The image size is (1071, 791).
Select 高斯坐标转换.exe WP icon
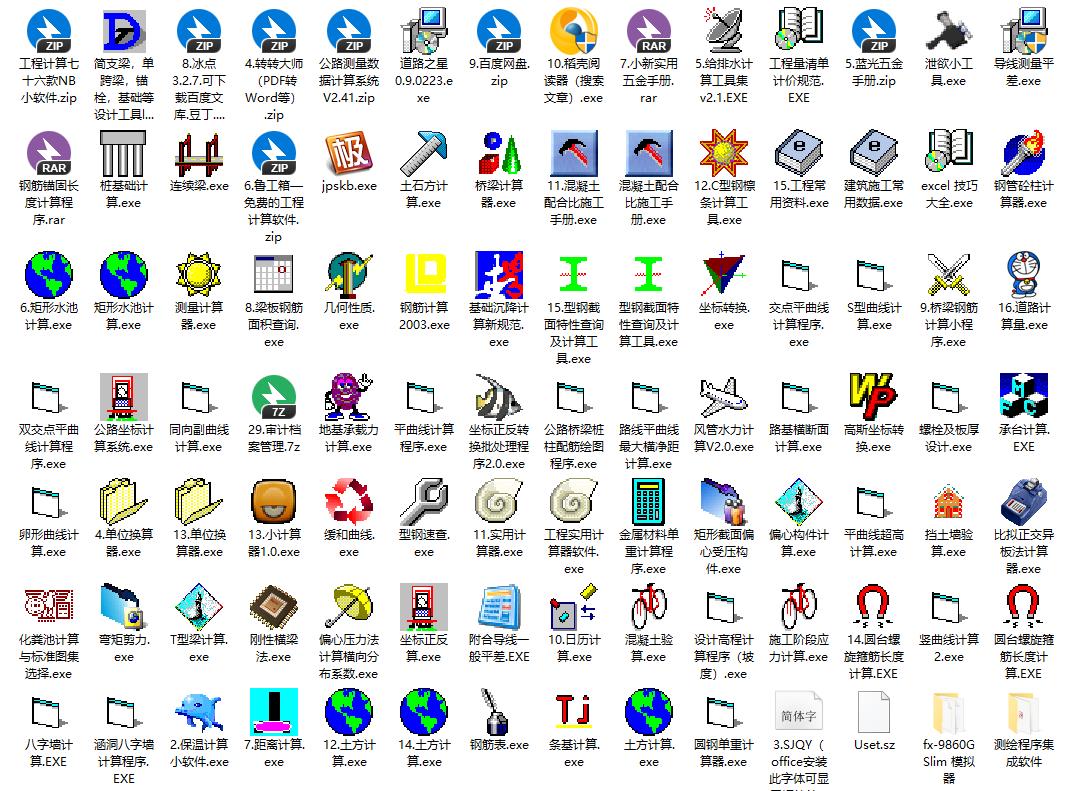coord(873,397)
